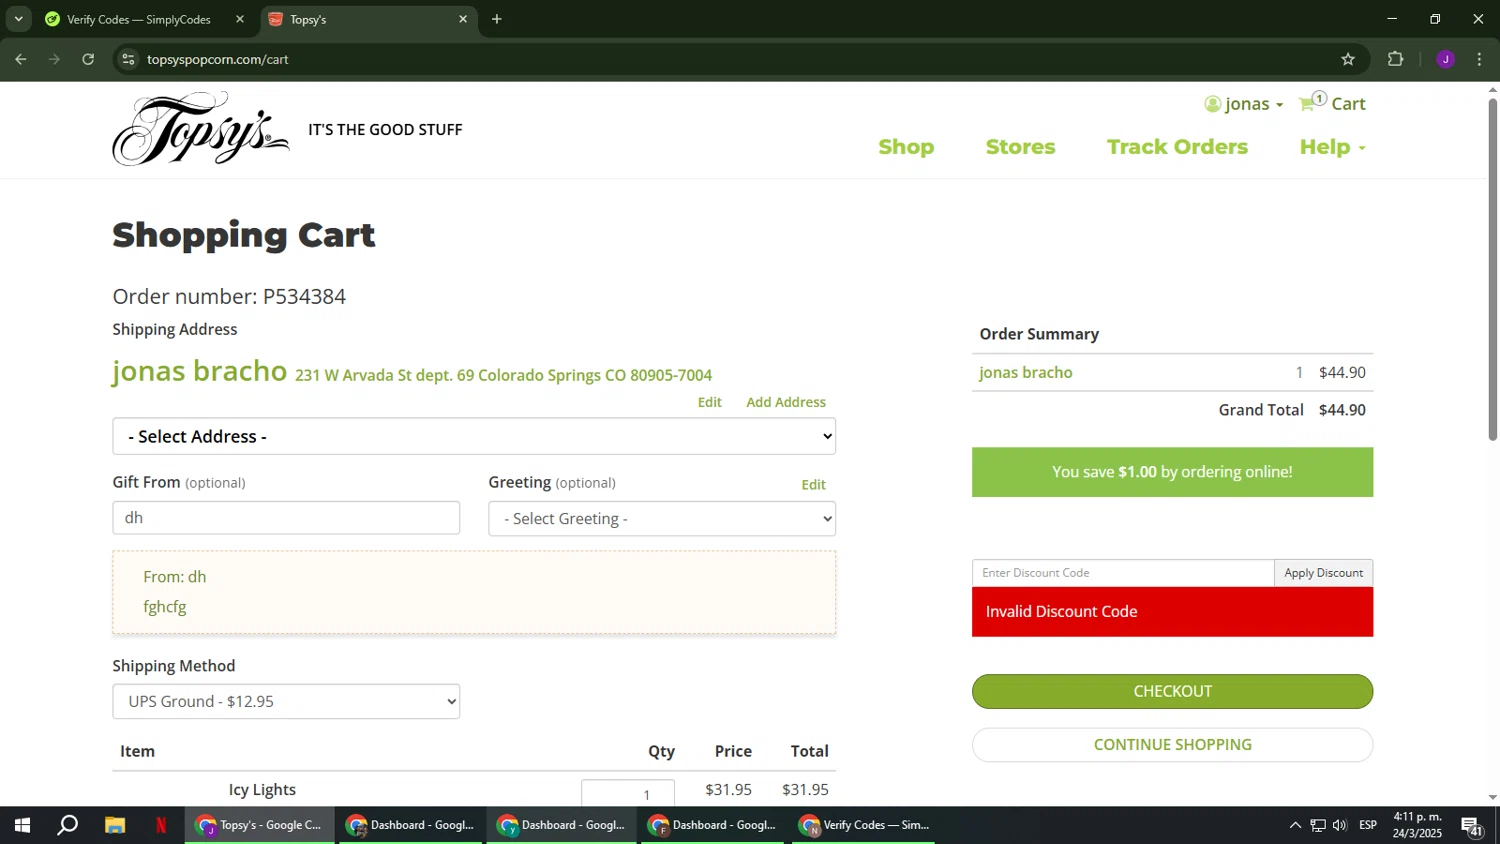Open Shipping Method UPS Ground dropdown
The image size is (1500, 844).
pos(286,701)
